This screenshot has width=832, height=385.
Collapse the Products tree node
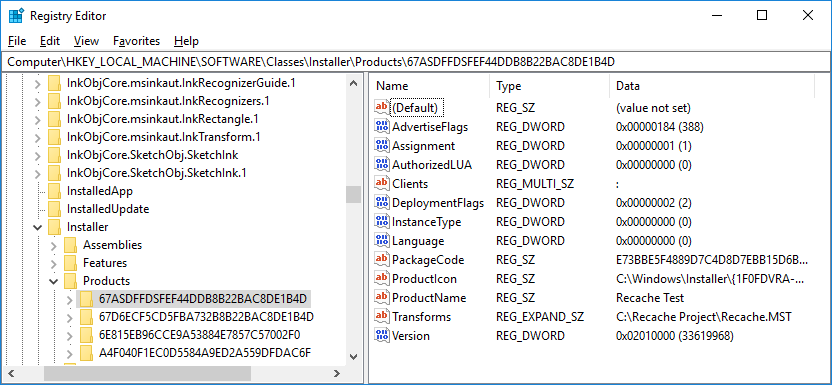coord(54,281)
